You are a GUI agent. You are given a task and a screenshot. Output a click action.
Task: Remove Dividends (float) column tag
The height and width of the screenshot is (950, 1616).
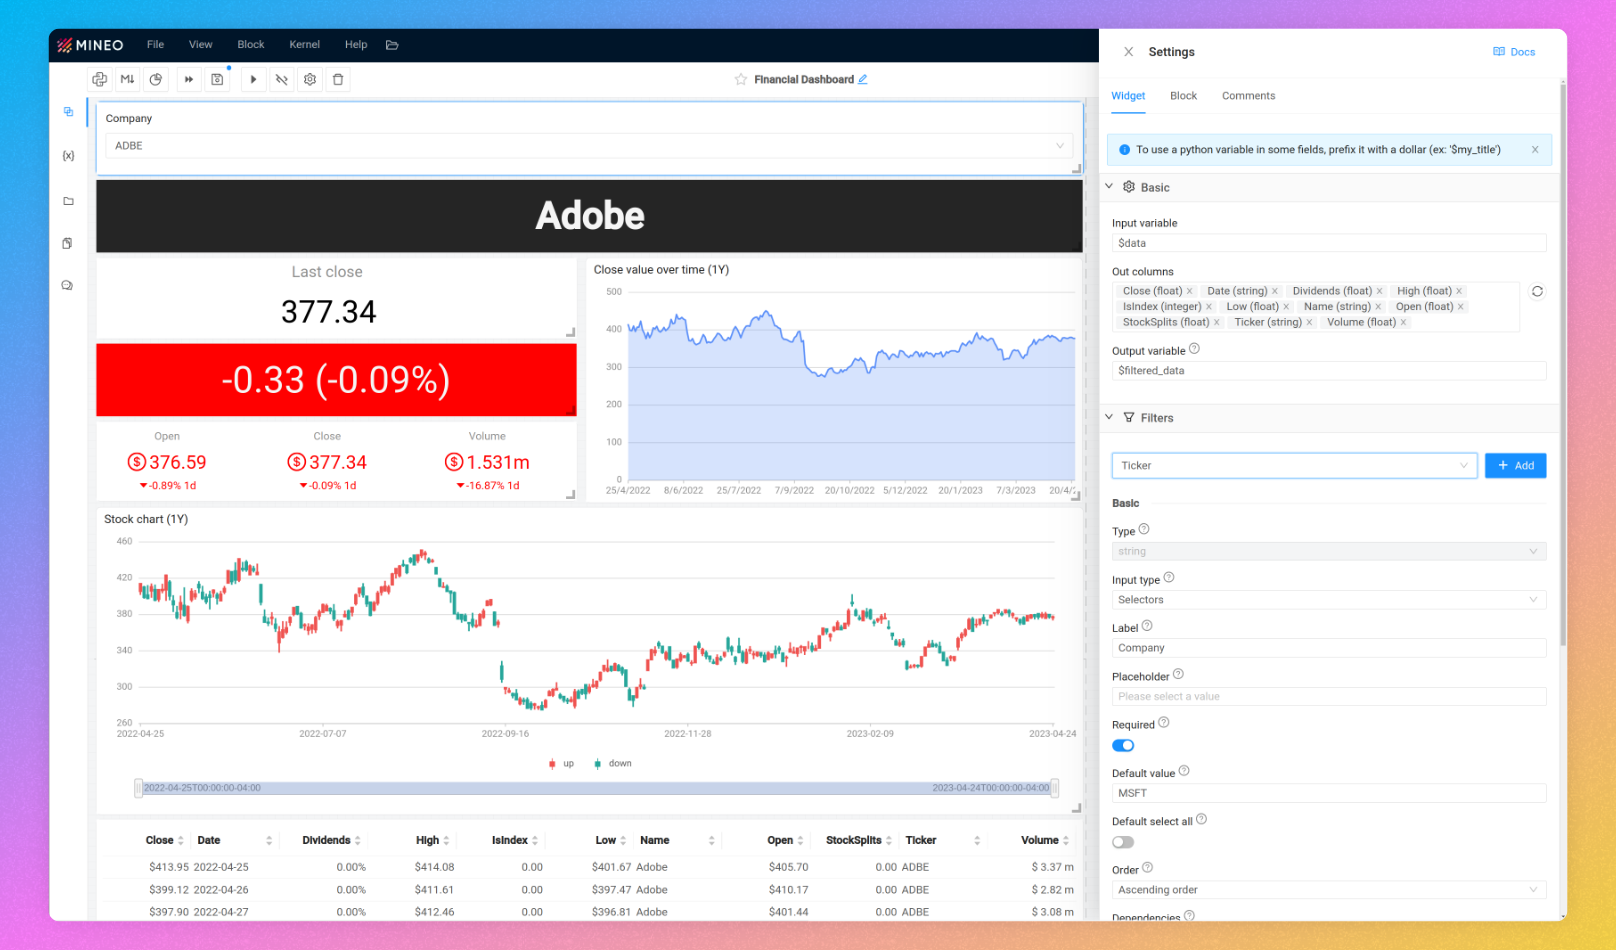[x=1379, y=291]
